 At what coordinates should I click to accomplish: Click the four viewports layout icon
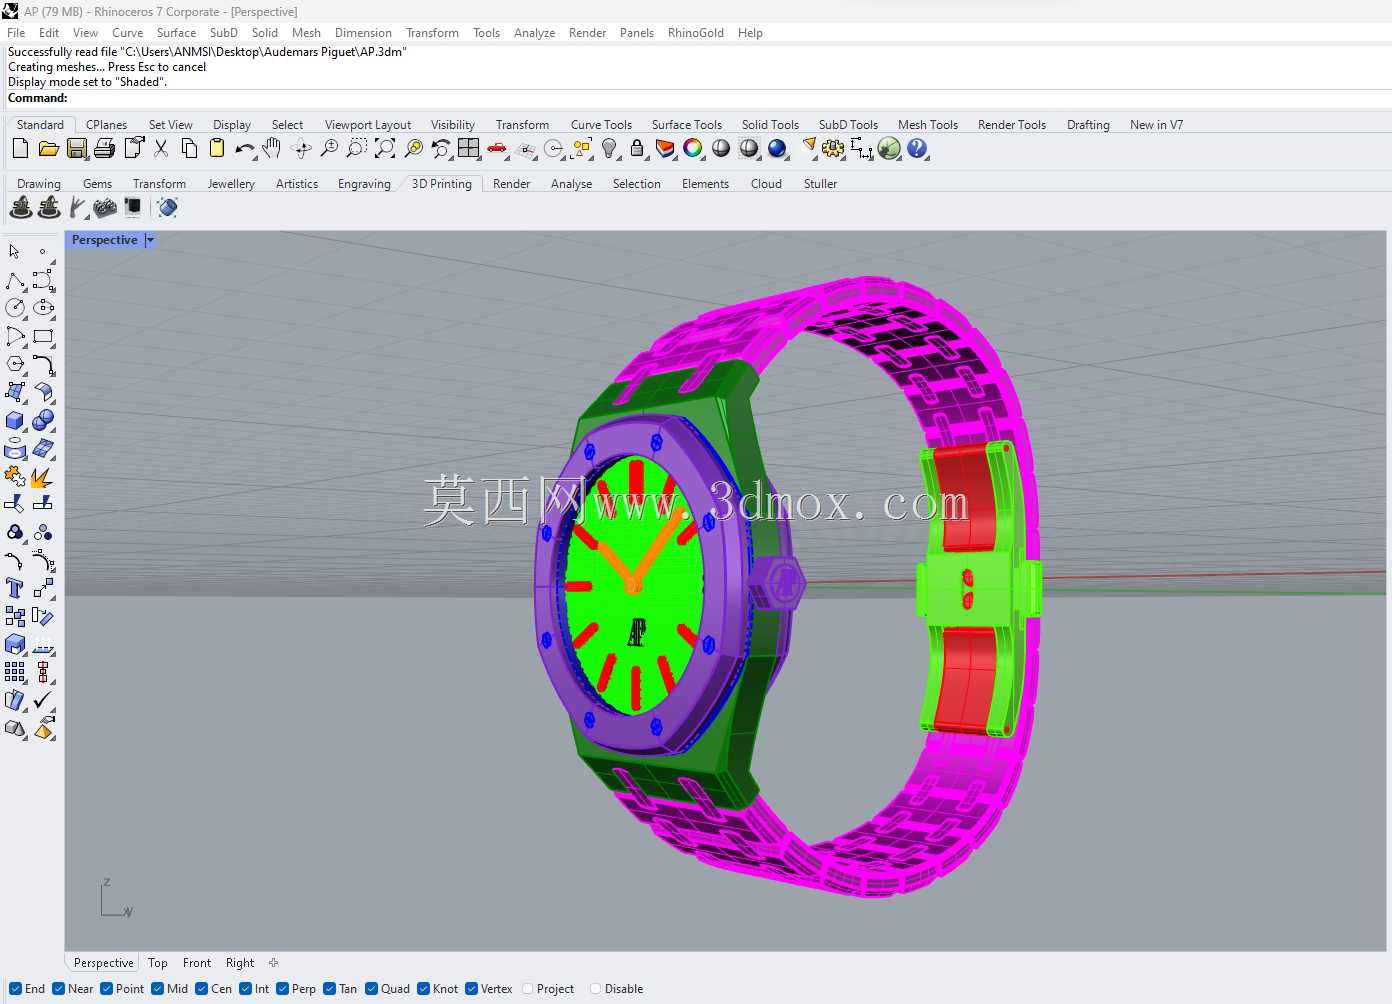(468, 149)
